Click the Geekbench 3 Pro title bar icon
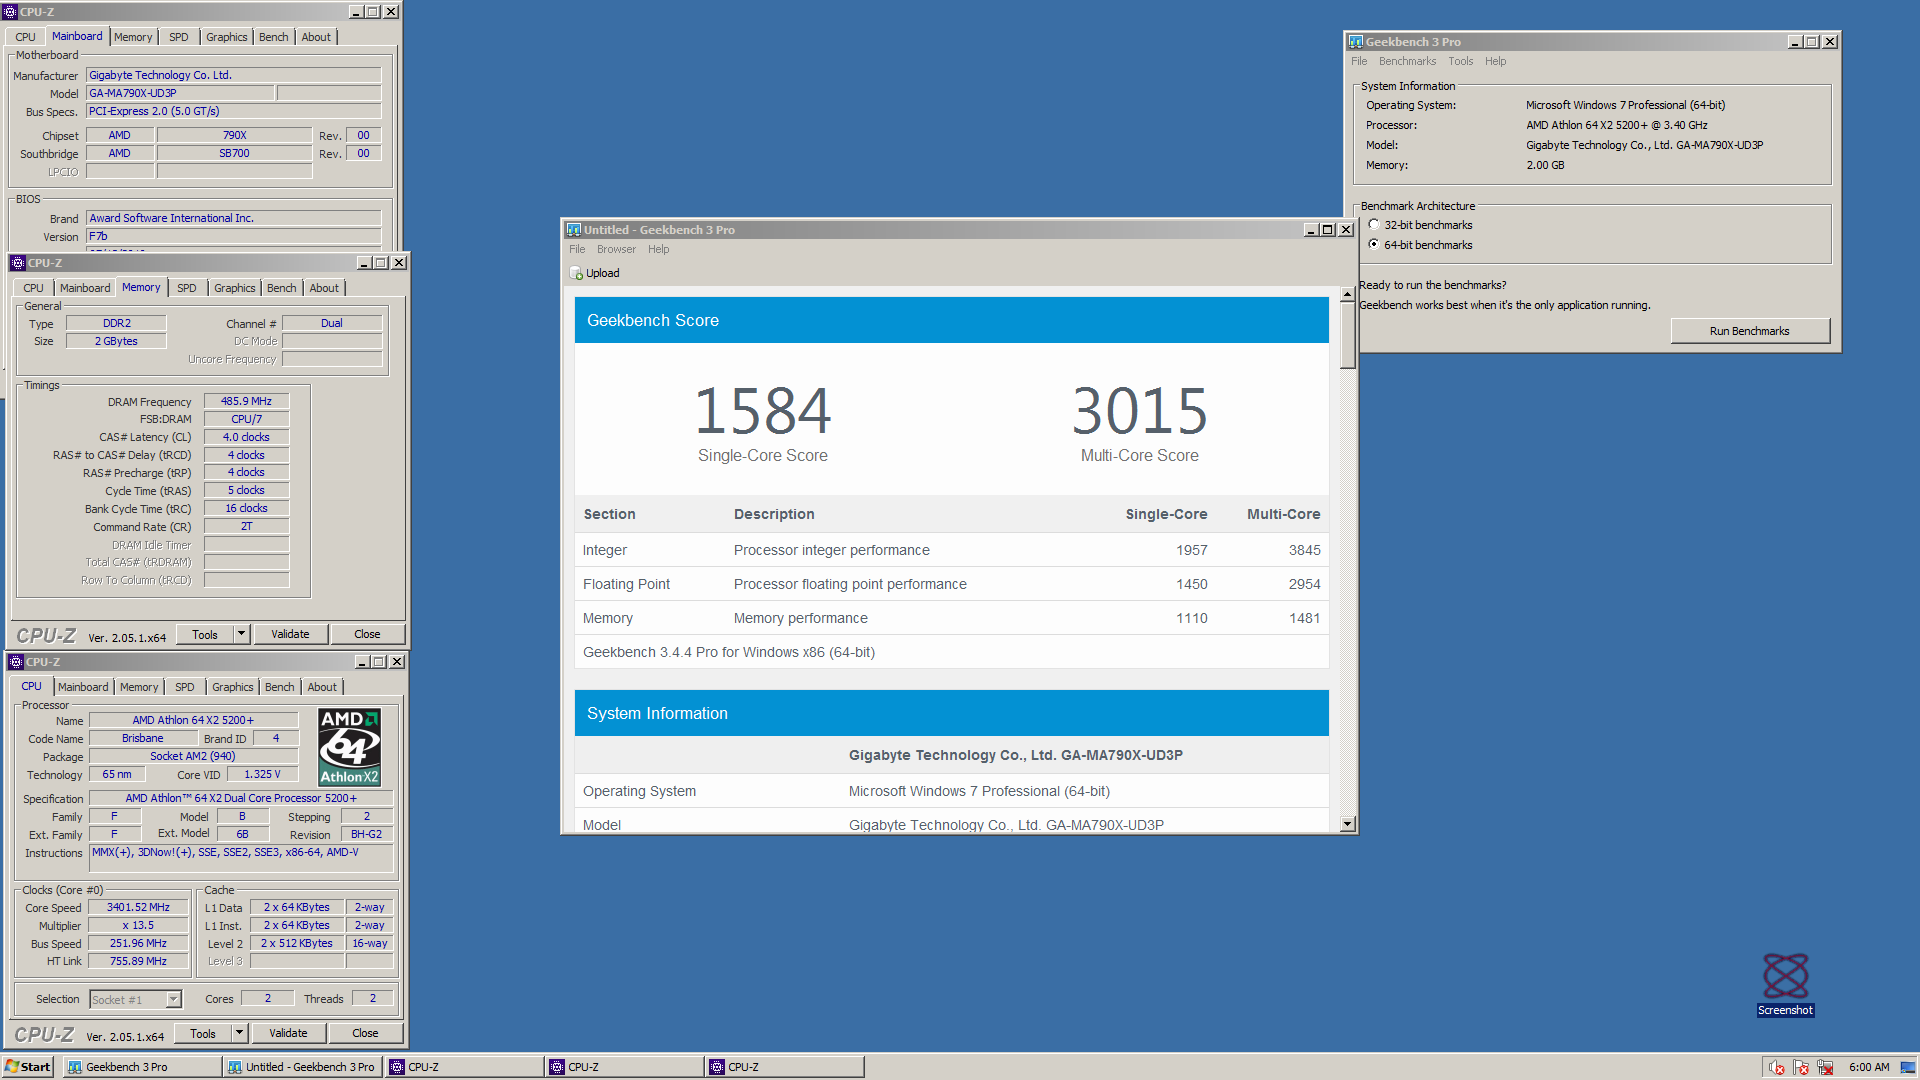Viewport: 1920px width, 1080px height. tap(1356, 42)
